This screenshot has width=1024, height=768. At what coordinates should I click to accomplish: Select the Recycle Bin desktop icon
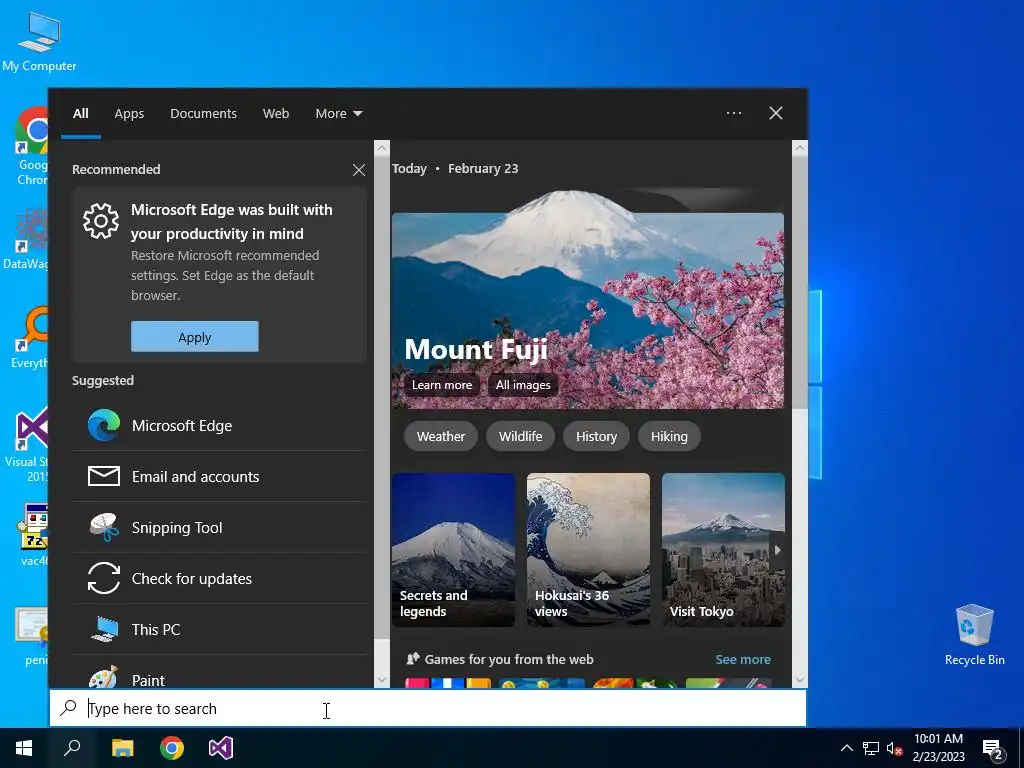click(x=974, y=633)
